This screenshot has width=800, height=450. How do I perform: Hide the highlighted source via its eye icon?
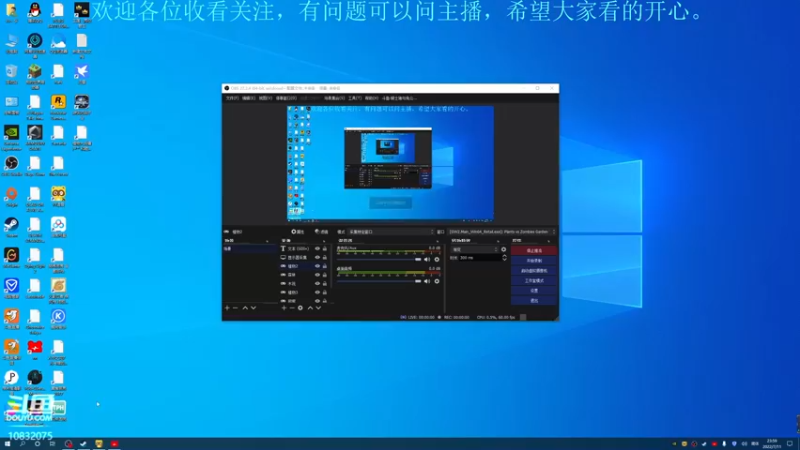tap(317, 266)
